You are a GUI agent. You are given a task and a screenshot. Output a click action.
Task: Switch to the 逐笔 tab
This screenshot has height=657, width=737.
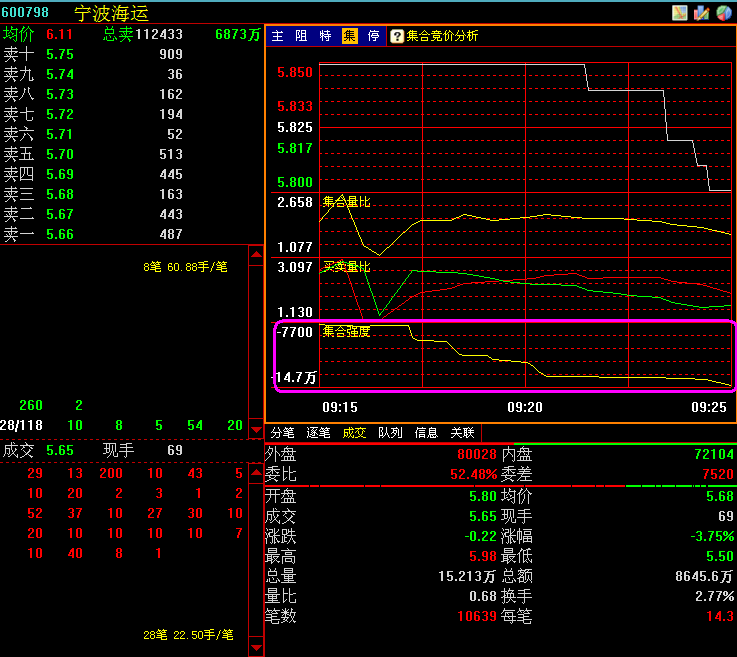click(319, 433)
